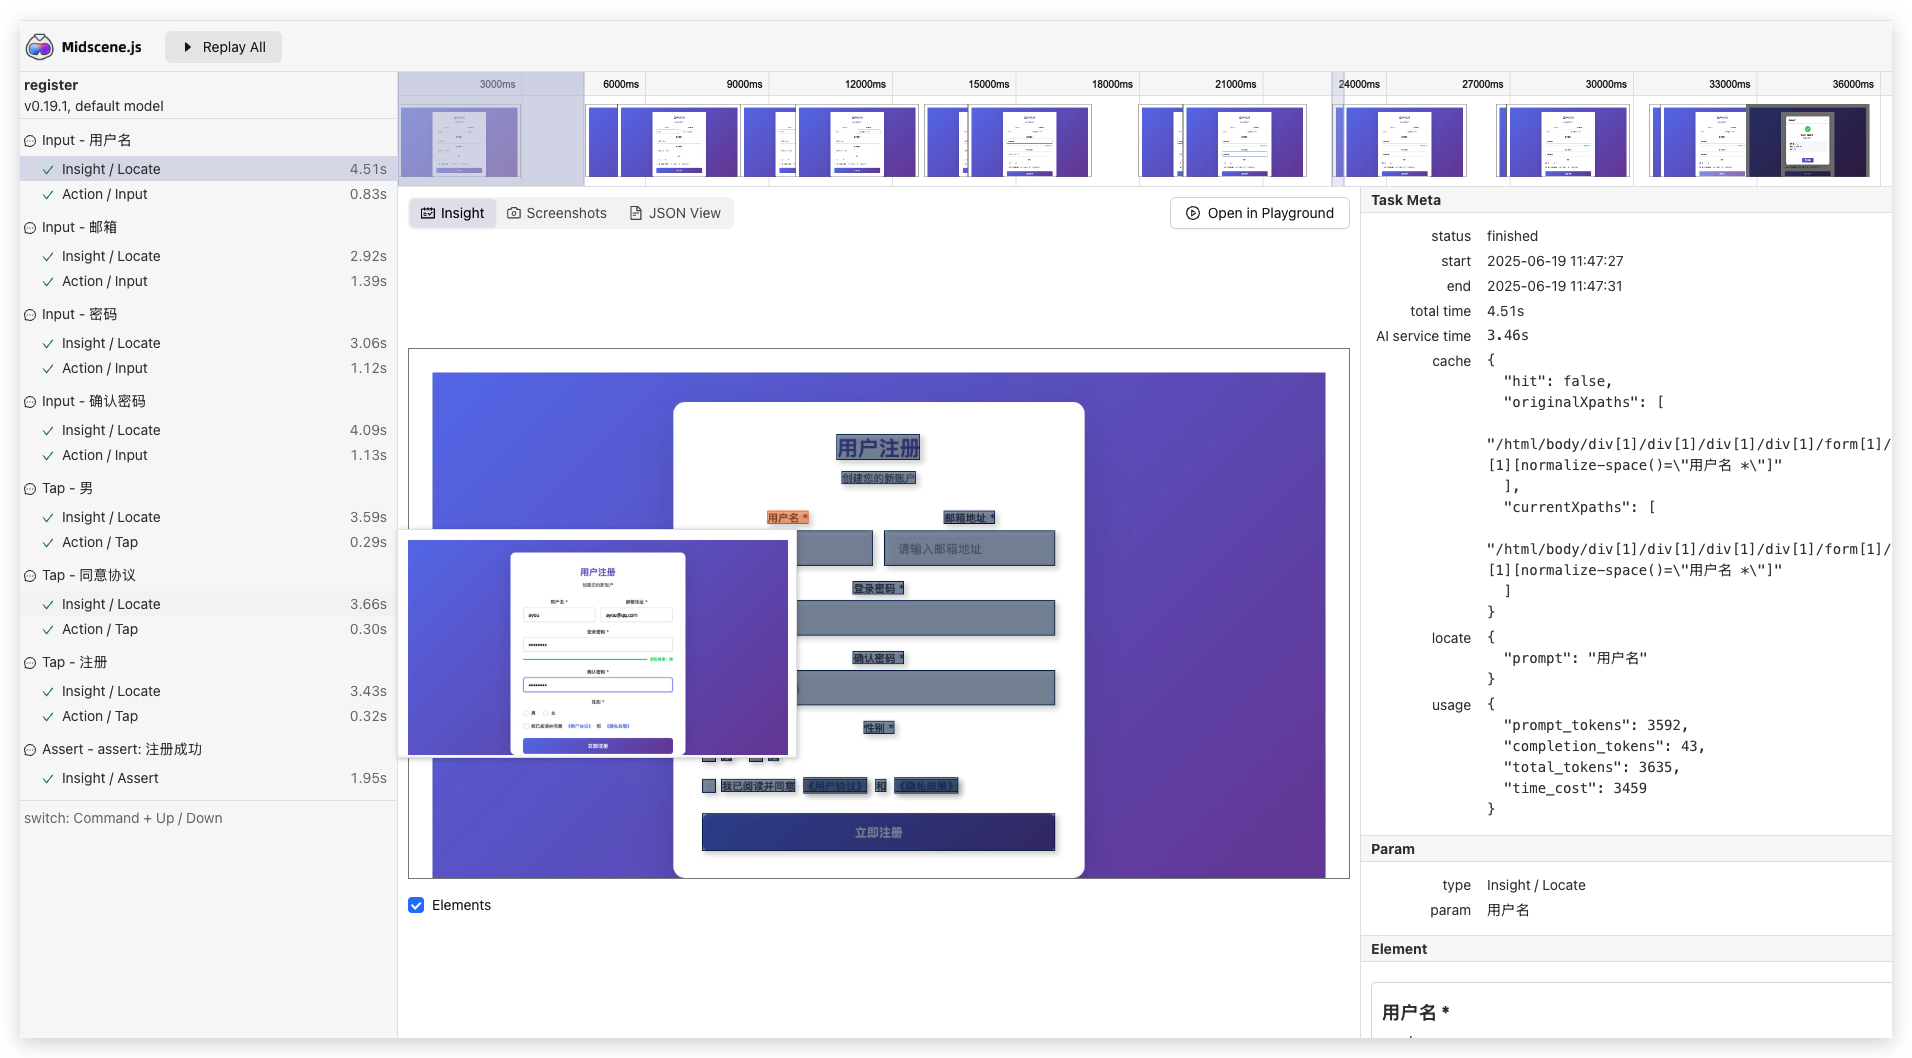Screen dimensions: 1912x1058
Task: Collapse the Tap - 同意协议 group
Action: pyautogui.click(x=30, y=576)
